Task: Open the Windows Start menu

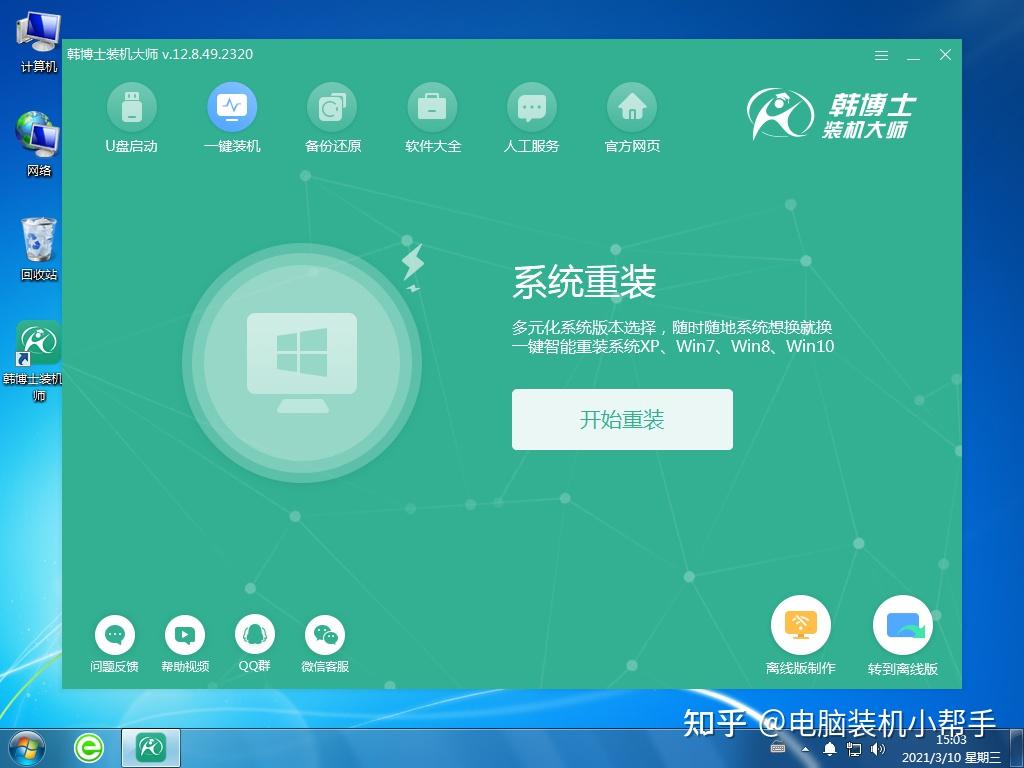Action: click(x=26, y=748)
